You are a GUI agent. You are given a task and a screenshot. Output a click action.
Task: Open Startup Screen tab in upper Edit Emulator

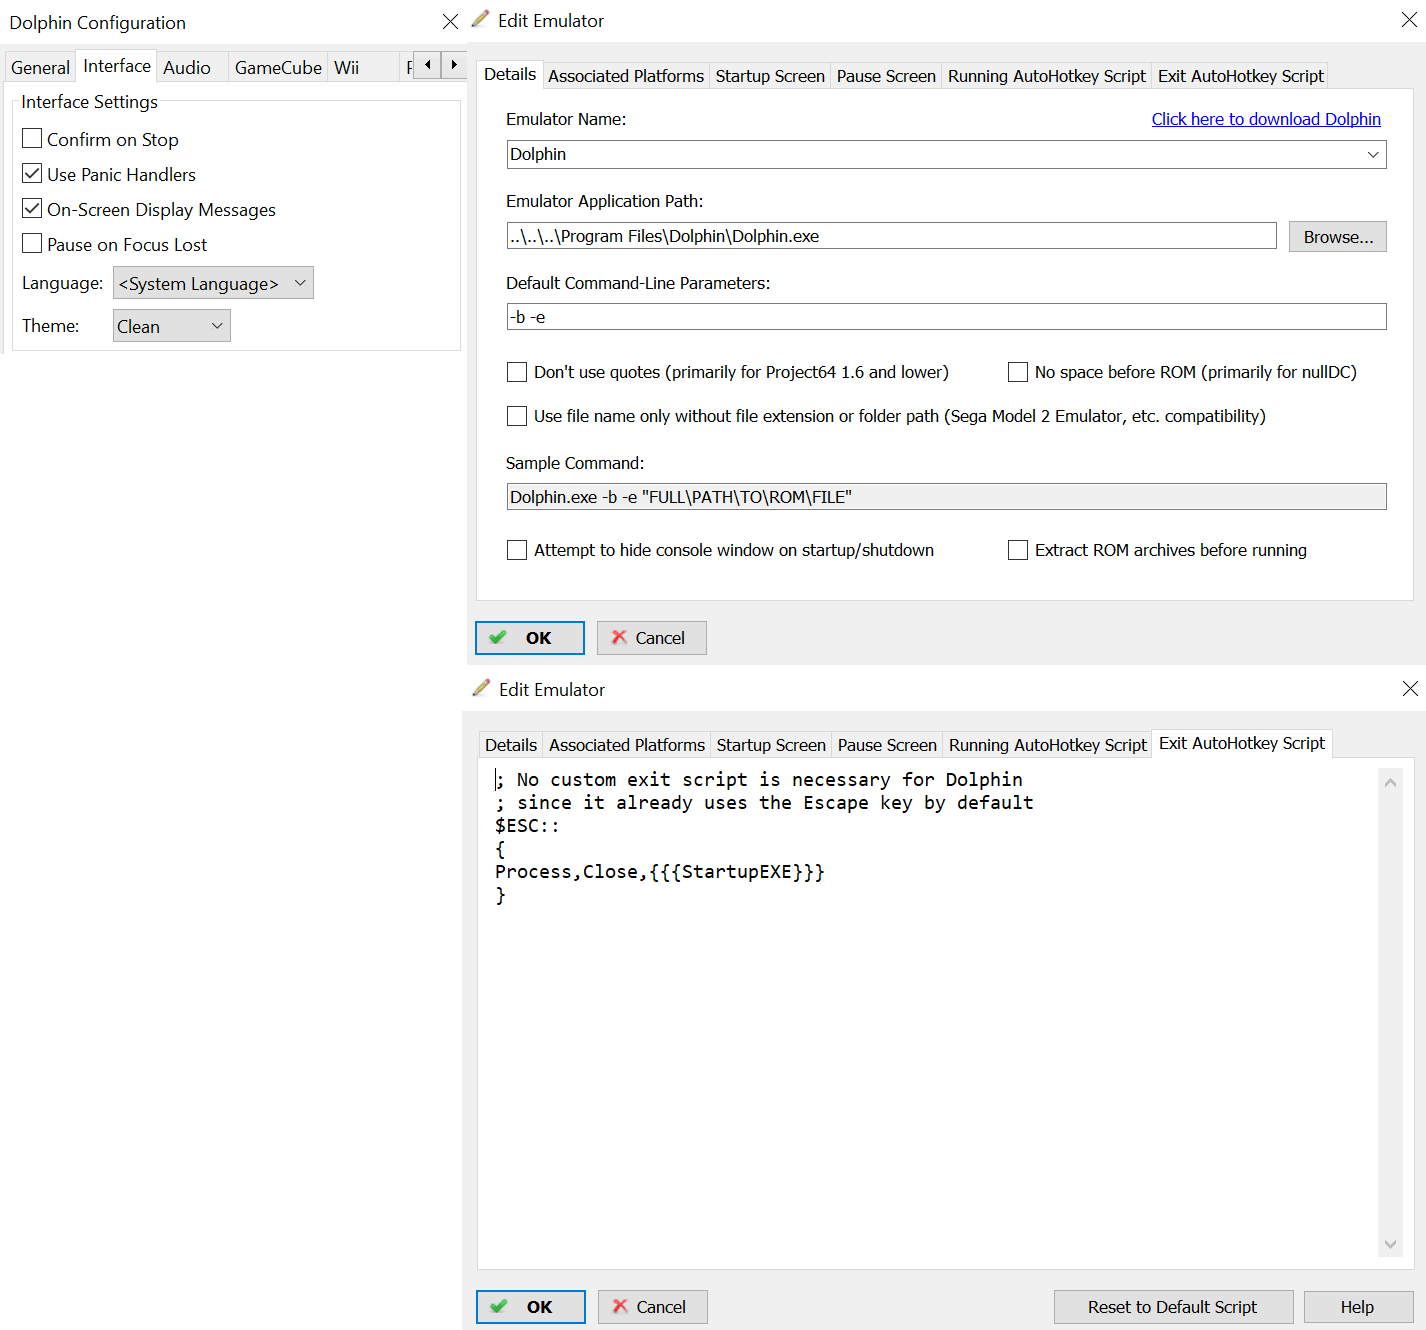[x=770, y=76]
